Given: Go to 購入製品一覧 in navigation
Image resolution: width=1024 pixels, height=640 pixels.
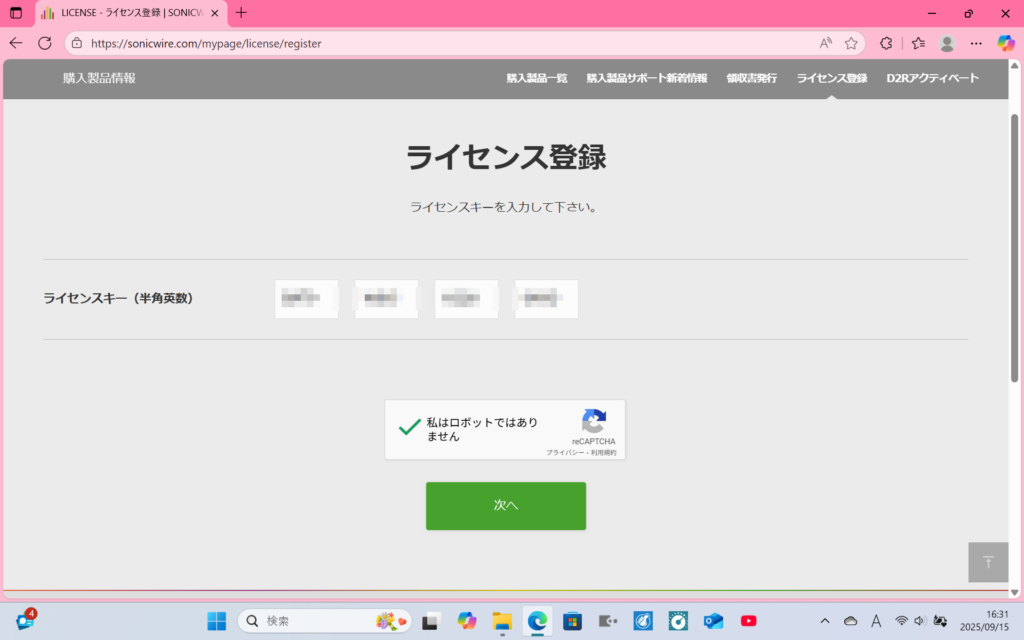Looking at the screenshot, I should tap(537, 78).
